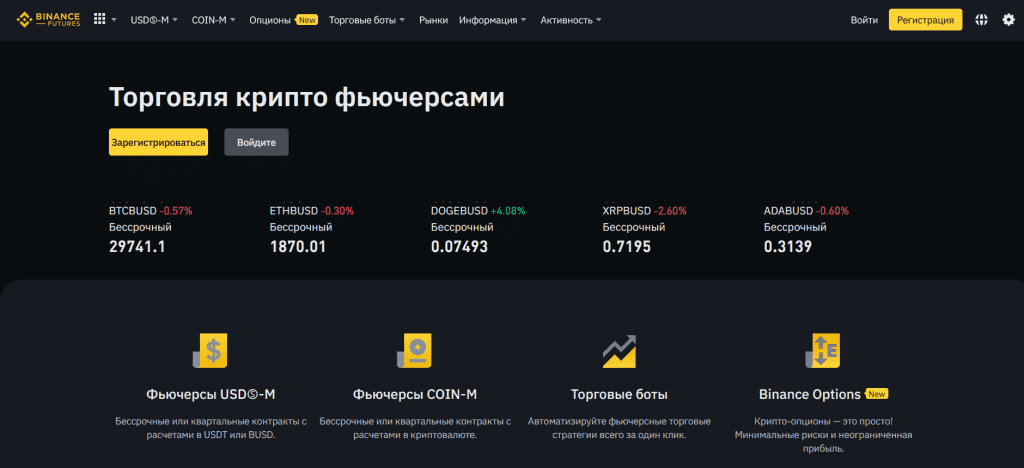Expand the Активность dropdown
Image resolution: width=1024 pixels, height=468 pixels.
click(x=571, y=20)
